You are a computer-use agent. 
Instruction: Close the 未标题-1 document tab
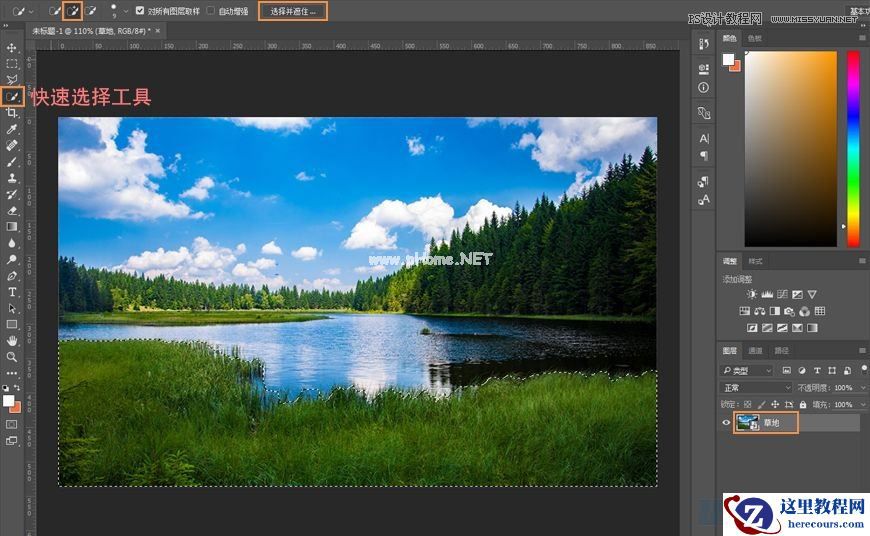coord(158,31)
